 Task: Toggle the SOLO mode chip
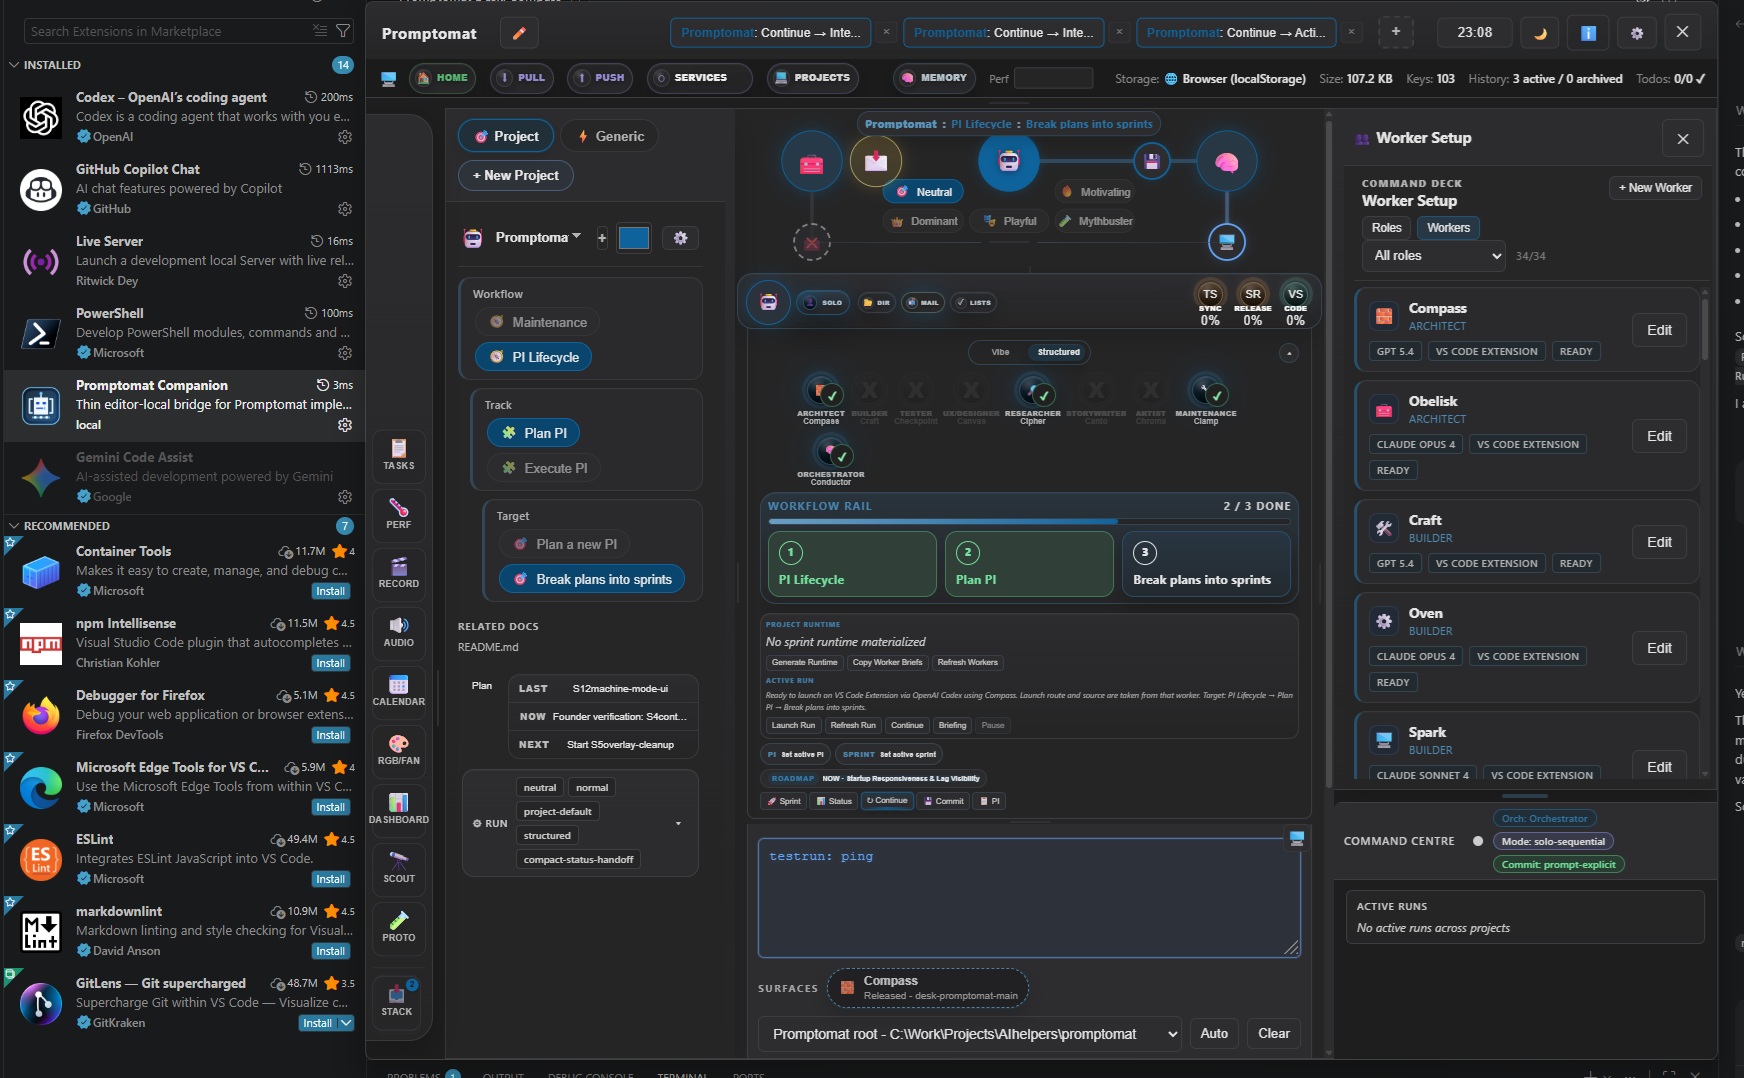click(823, 302)
